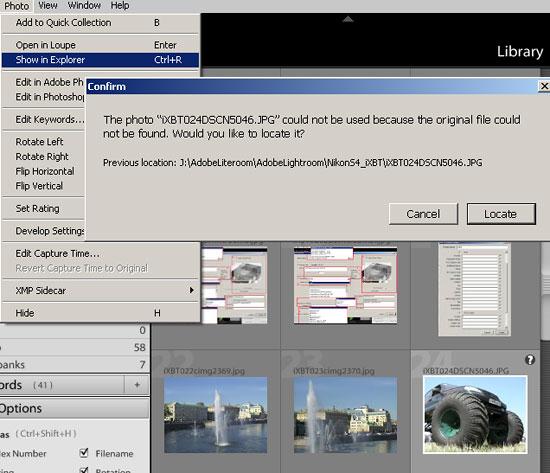Click Show in Explorer menu item
The width and height of the screenshot is (550, 473).
tap(101, 60)
